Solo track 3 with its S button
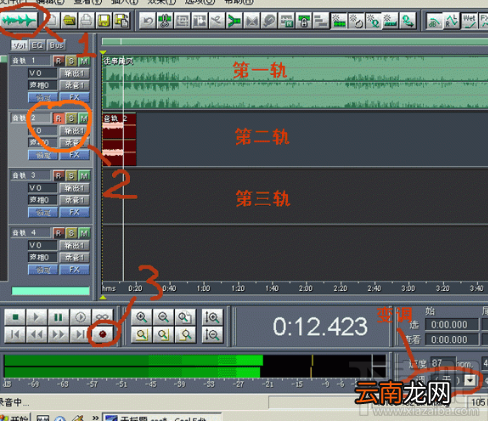This screenshot has height=421, width=488. tap(71, 176)
